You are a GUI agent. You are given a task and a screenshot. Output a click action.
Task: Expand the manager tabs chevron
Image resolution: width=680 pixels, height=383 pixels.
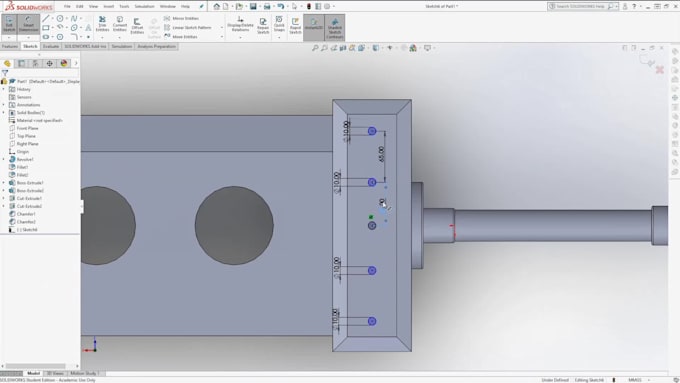point(76,63)
